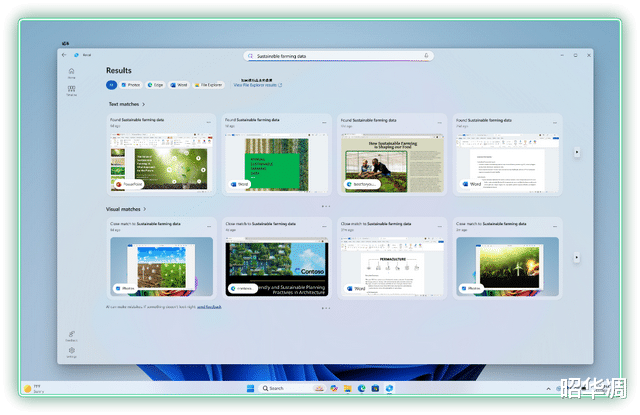Screen dimensions: 640x415
Task: Open Settings gear in the Recall sidebar
Action: 71,353
